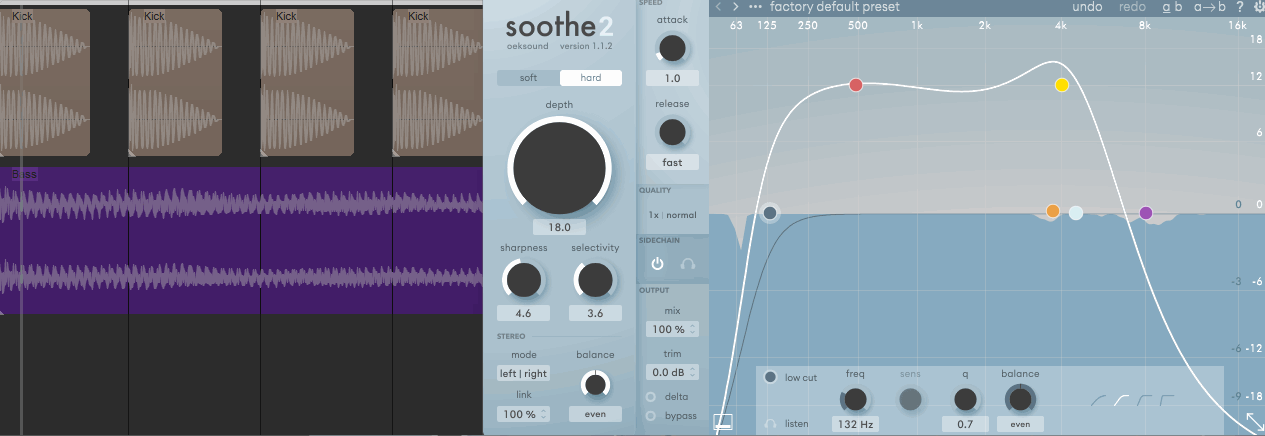Image resolution: width=1265 pixels, height=436 pixels.
Task: Click the sharpness knob
Action: coord(523,280)
